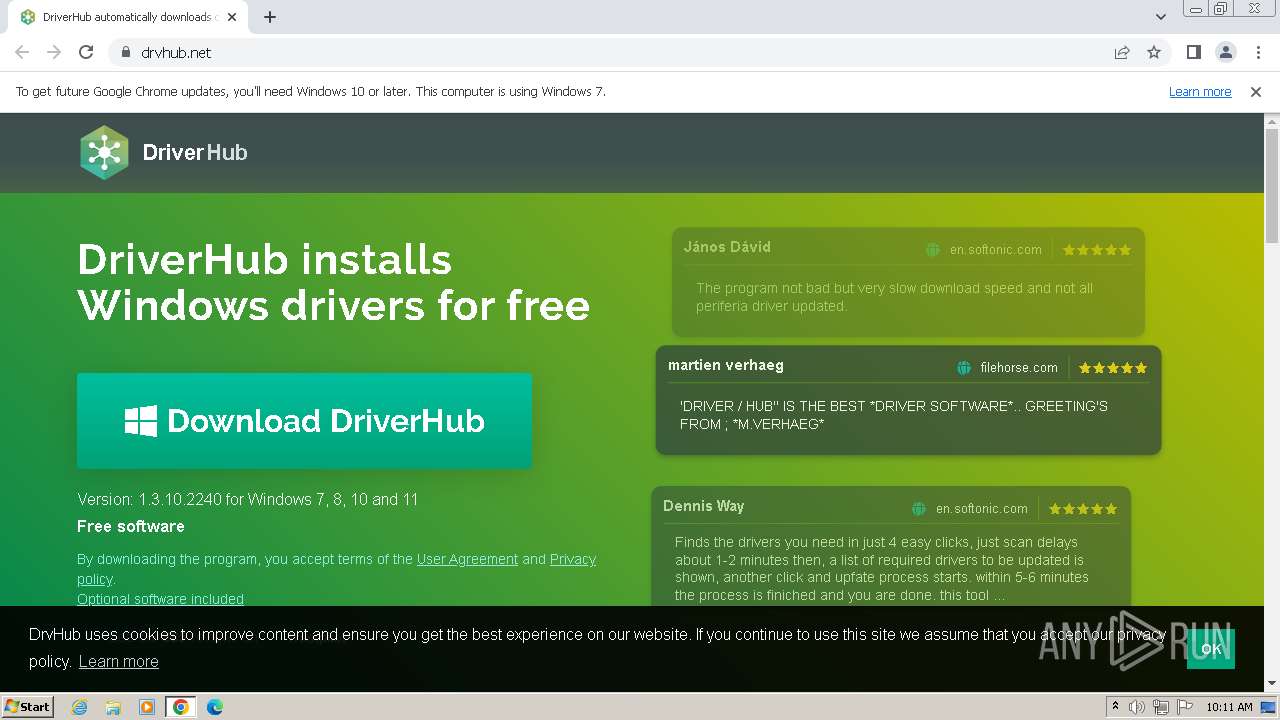This screenshot has height=720, width=1280.
Task: Share this page using the share icon
Action: coord(1122,53)
